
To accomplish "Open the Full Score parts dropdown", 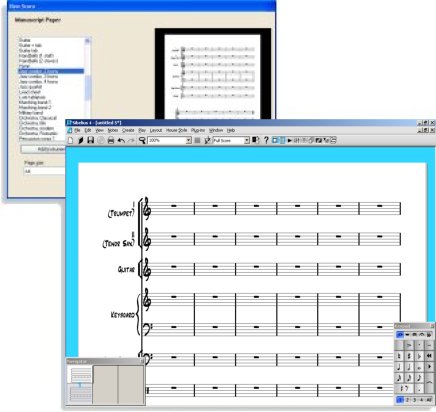I will pyautogui.click(x=247, y=141).
